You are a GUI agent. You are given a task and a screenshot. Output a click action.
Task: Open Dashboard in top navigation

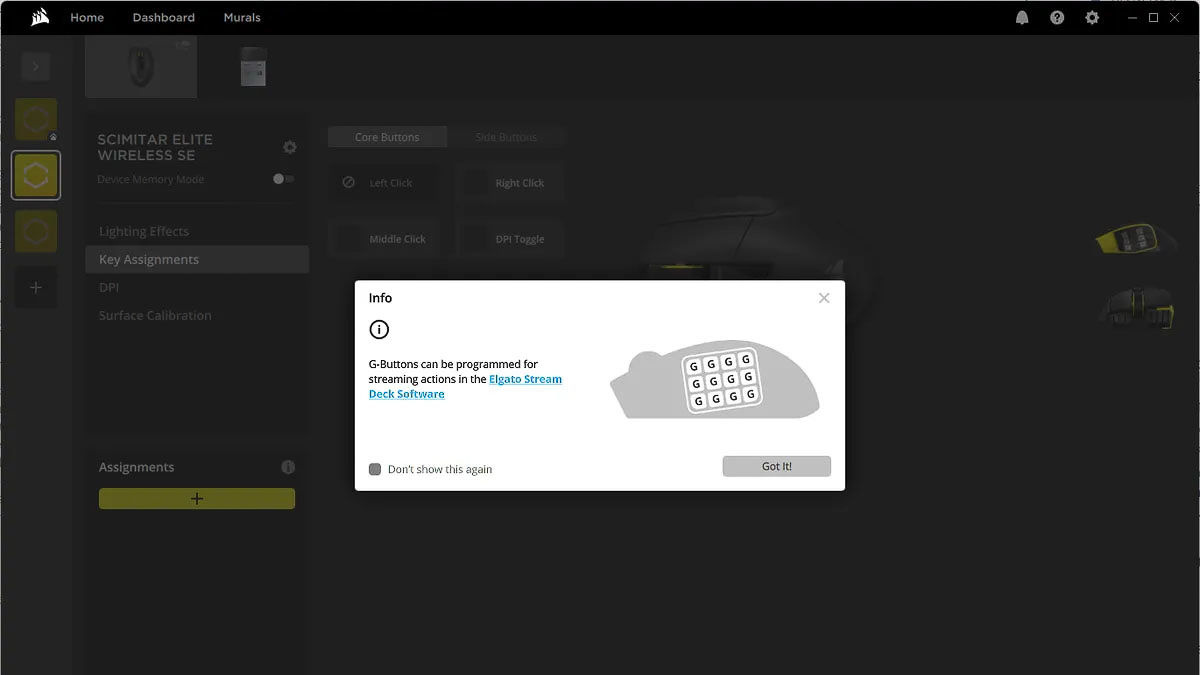coord(164,17)
